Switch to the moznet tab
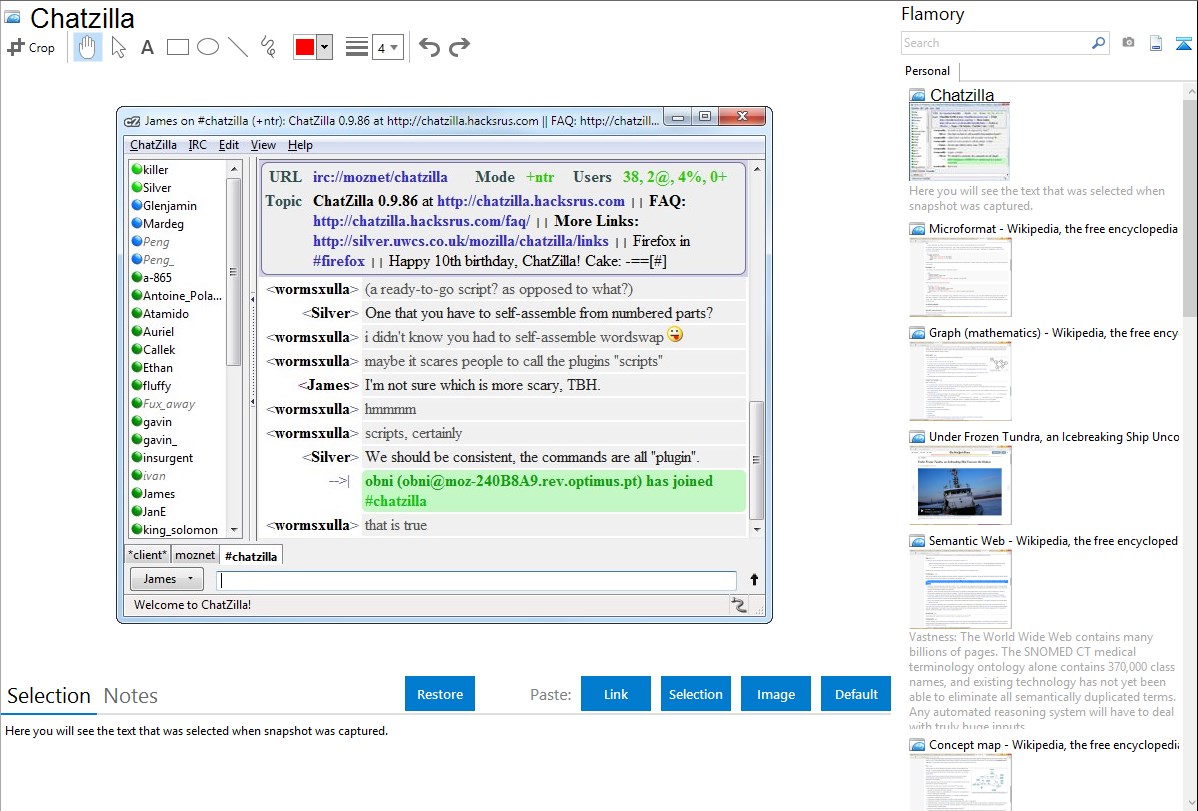Image resolution: width=1198 pixels, height=811 pixels. tap(195, 555)
